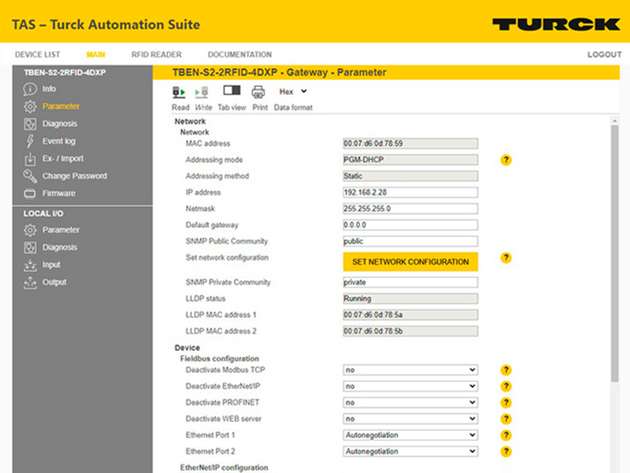Click the SNMP Public Community field
This screenshot has width=630, height=473.
point(410,241)
